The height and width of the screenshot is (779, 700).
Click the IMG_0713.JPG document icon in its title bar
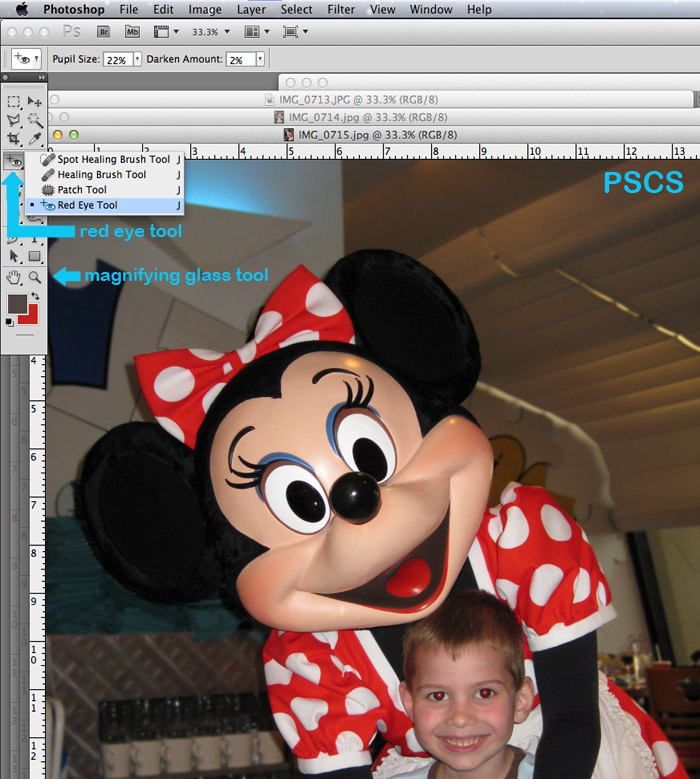(x=269, y=100)
